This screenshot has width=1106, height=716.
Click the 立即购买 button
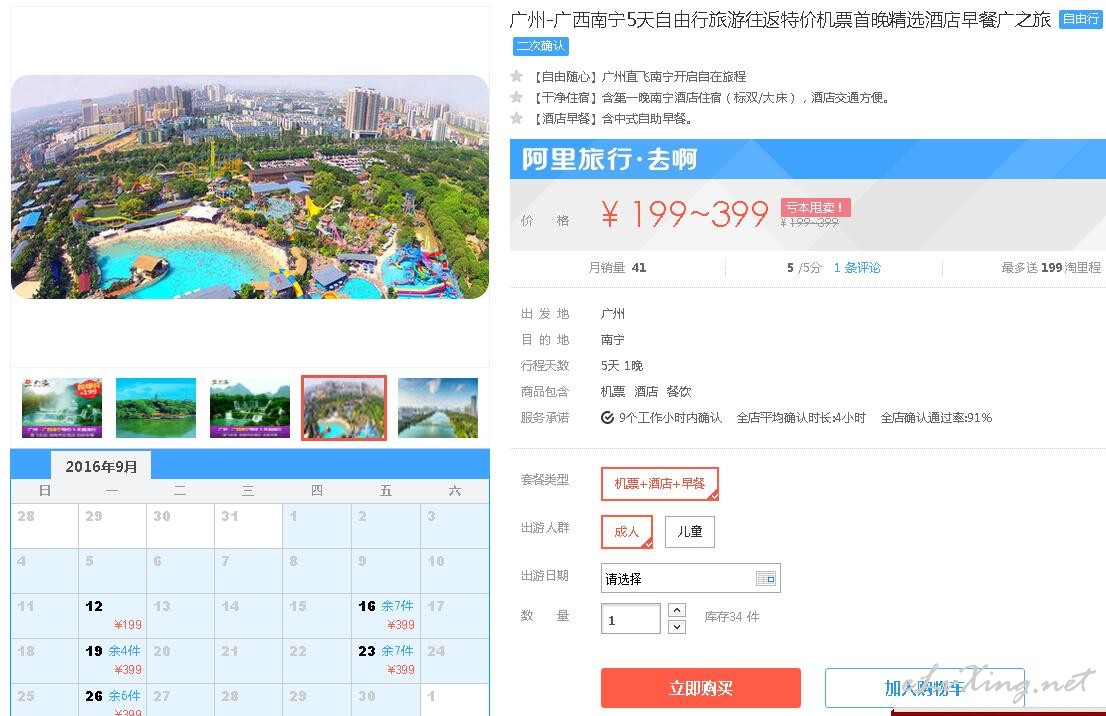pos(700,688)
